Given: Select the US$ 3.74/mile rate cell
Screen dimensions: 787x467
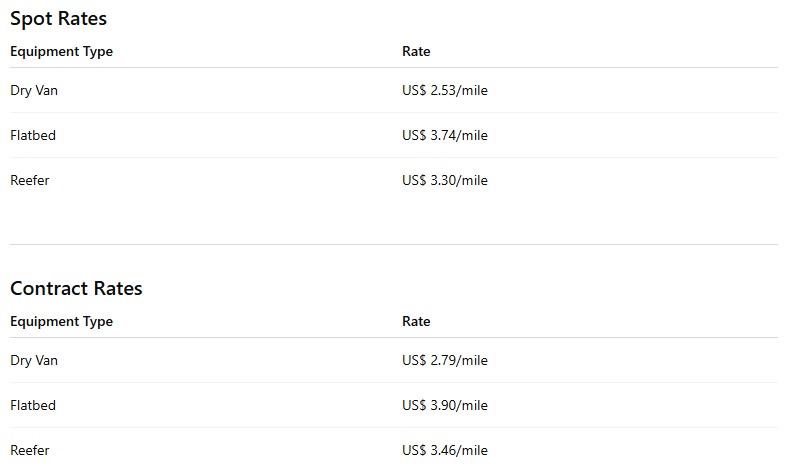Looking at the screenshot, I should (x=445, y=135).
